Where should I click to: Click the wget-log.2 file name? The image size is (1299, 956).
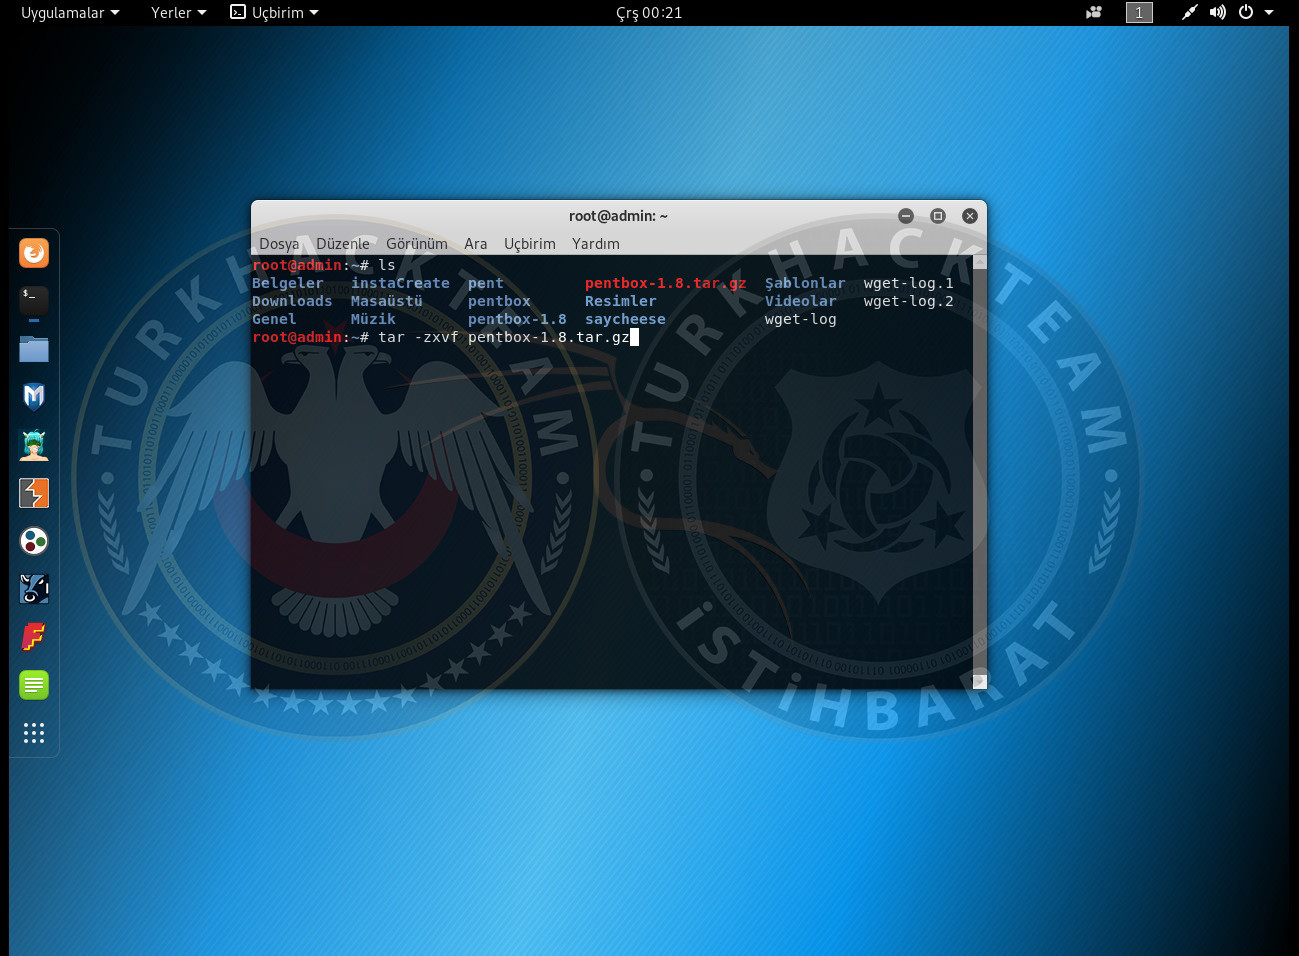909,301
